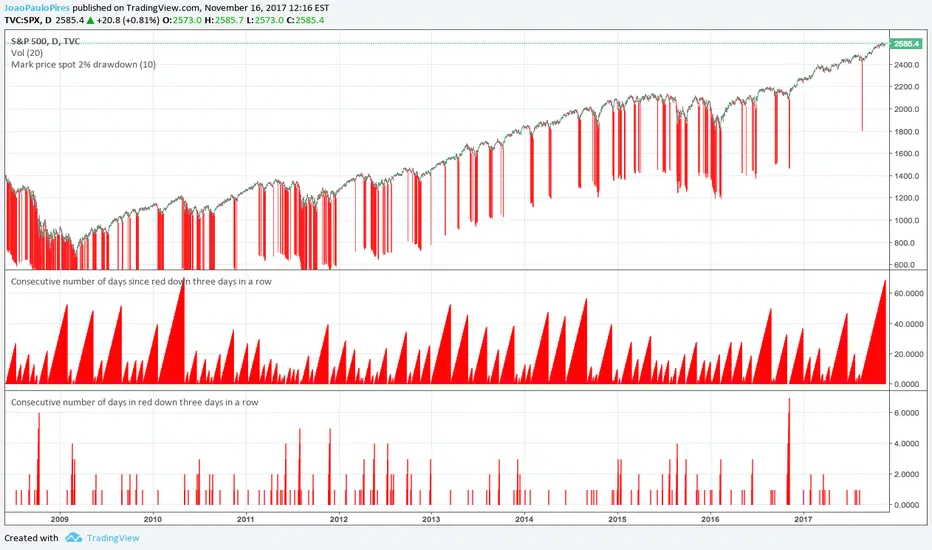Click the 2016 time axis label
This screenshot has height=550, width=932.
(710, 519)
